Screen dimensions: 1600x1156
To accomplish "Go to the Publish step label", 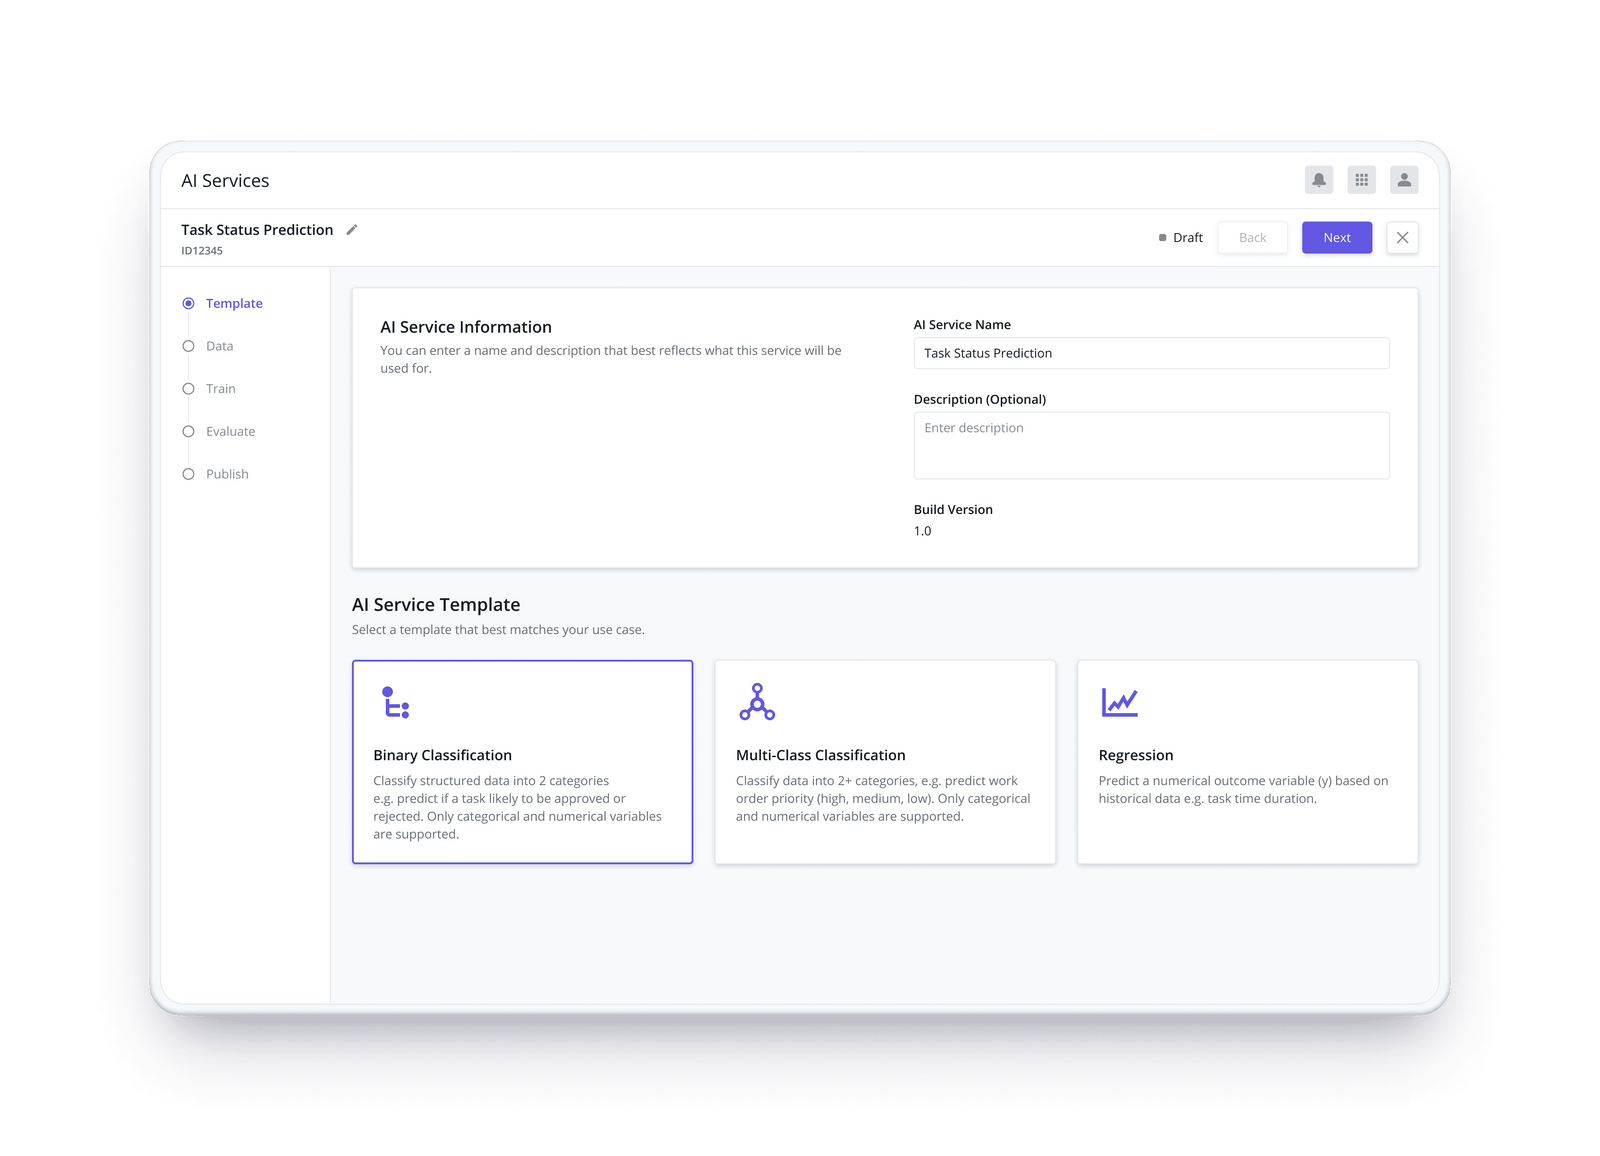I will coord(227,474).
